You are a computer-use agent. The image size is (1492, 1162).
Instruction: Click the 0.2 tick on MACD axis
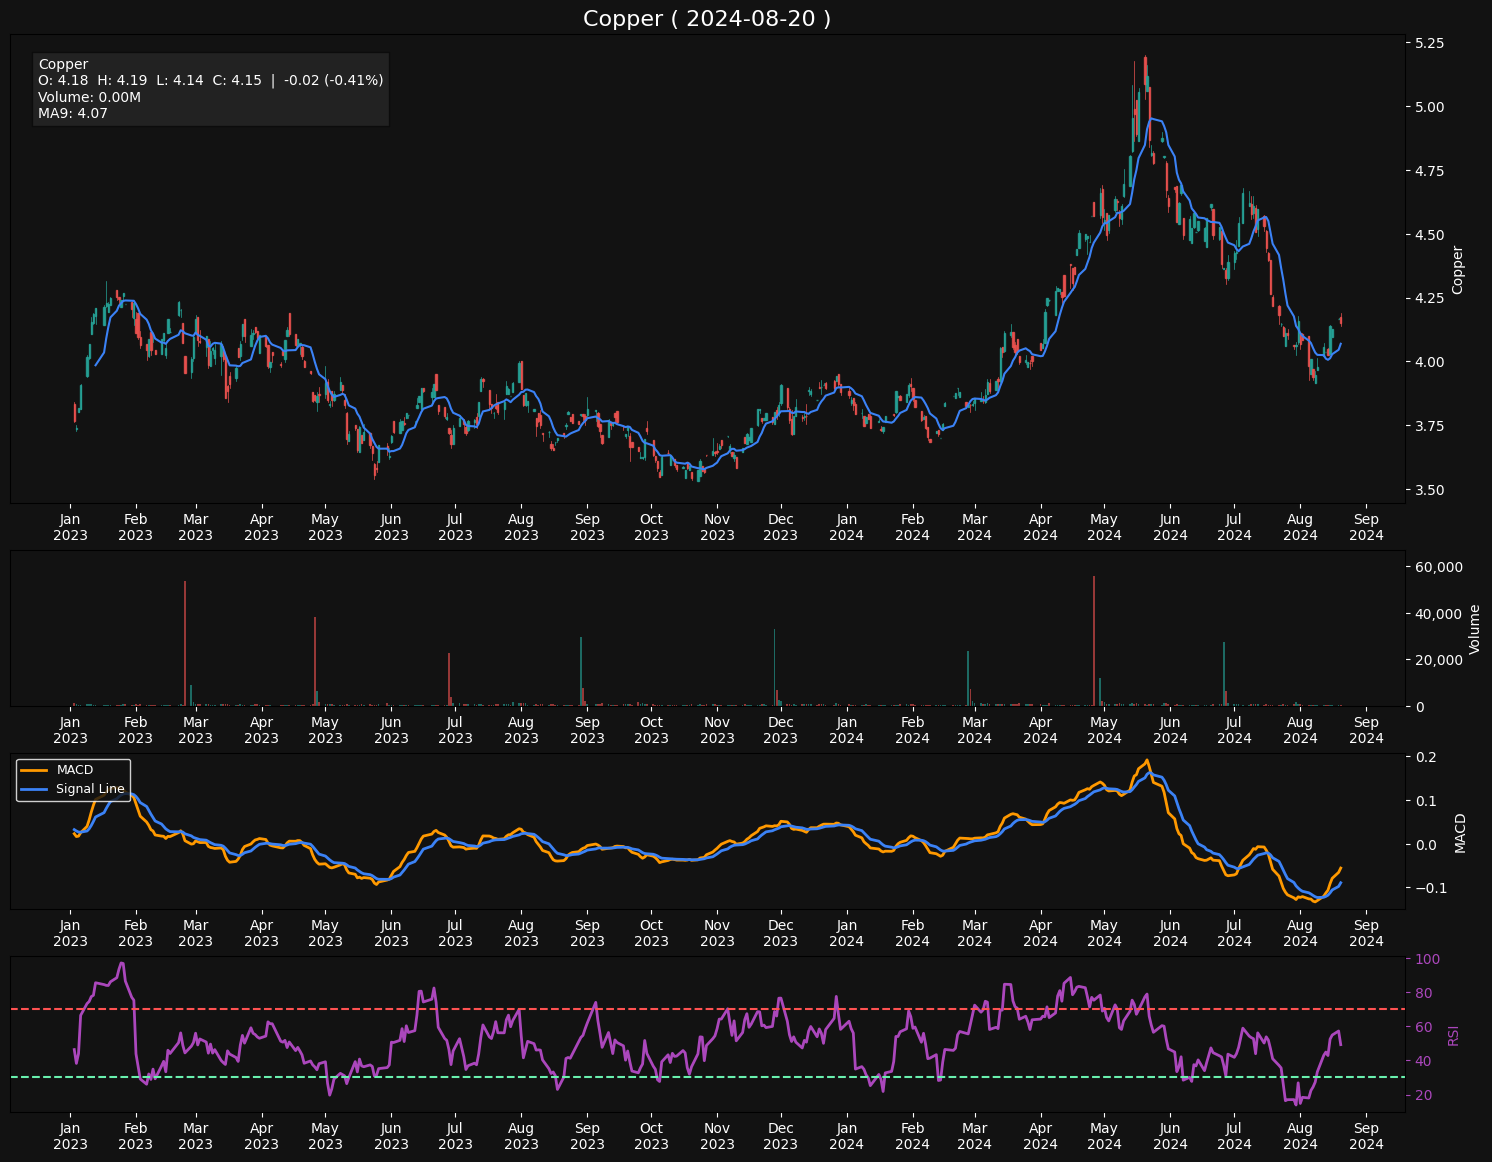pyautogui.click(x=1426, y=757)
